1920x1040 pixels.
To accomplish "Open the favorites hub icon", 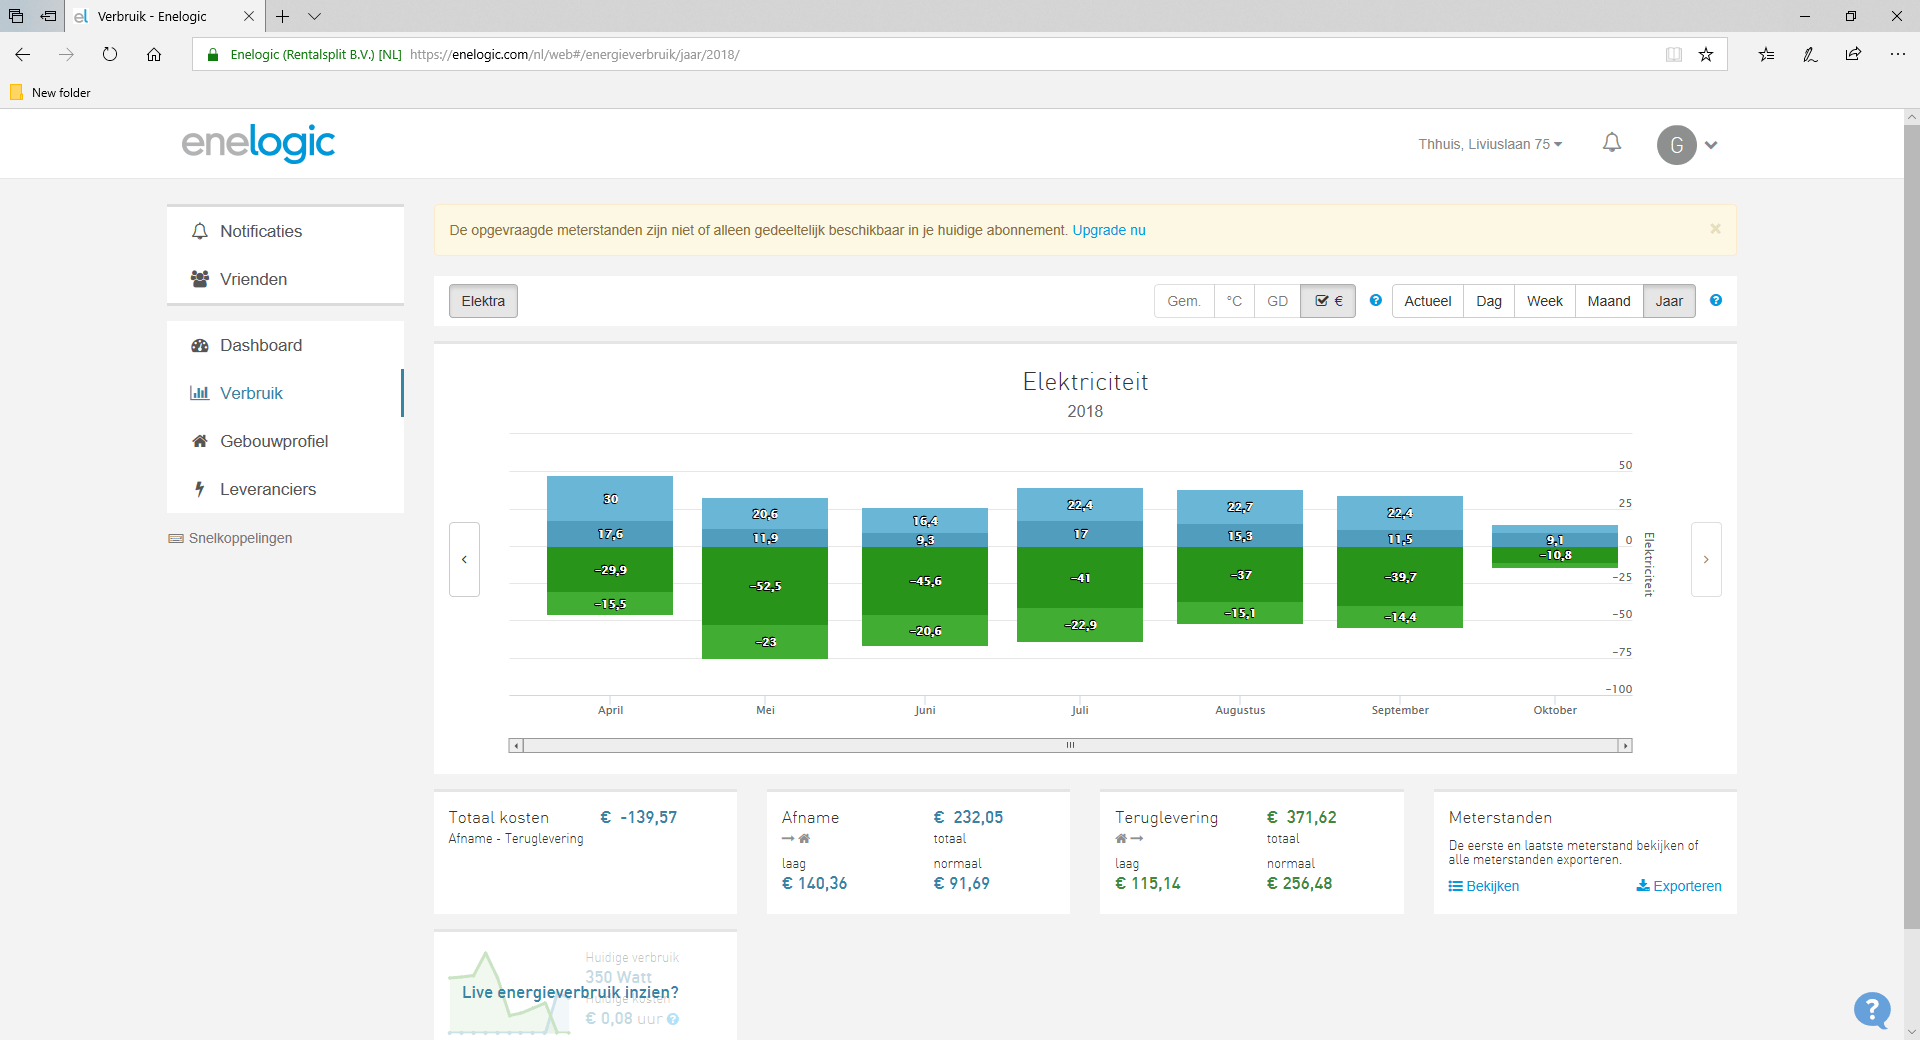I will [1767, 54].
